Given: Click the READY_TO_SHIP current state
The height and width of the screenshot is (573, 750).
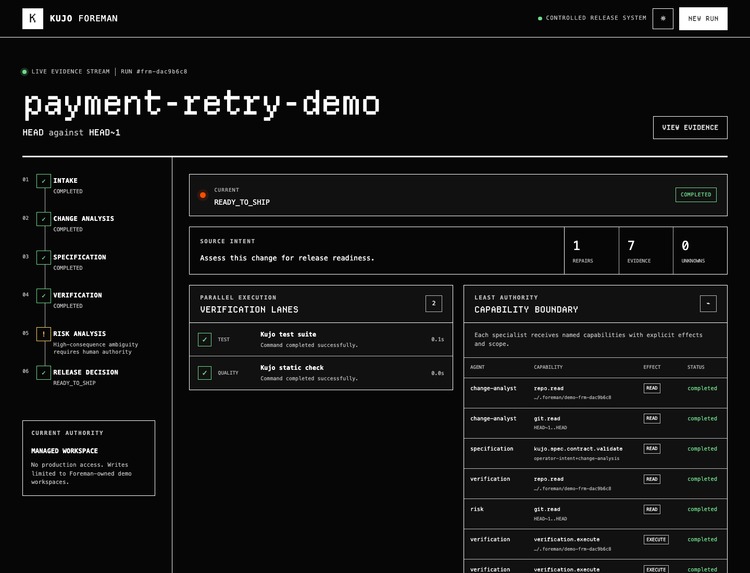Looking at the screenshot, I should 242,202.
